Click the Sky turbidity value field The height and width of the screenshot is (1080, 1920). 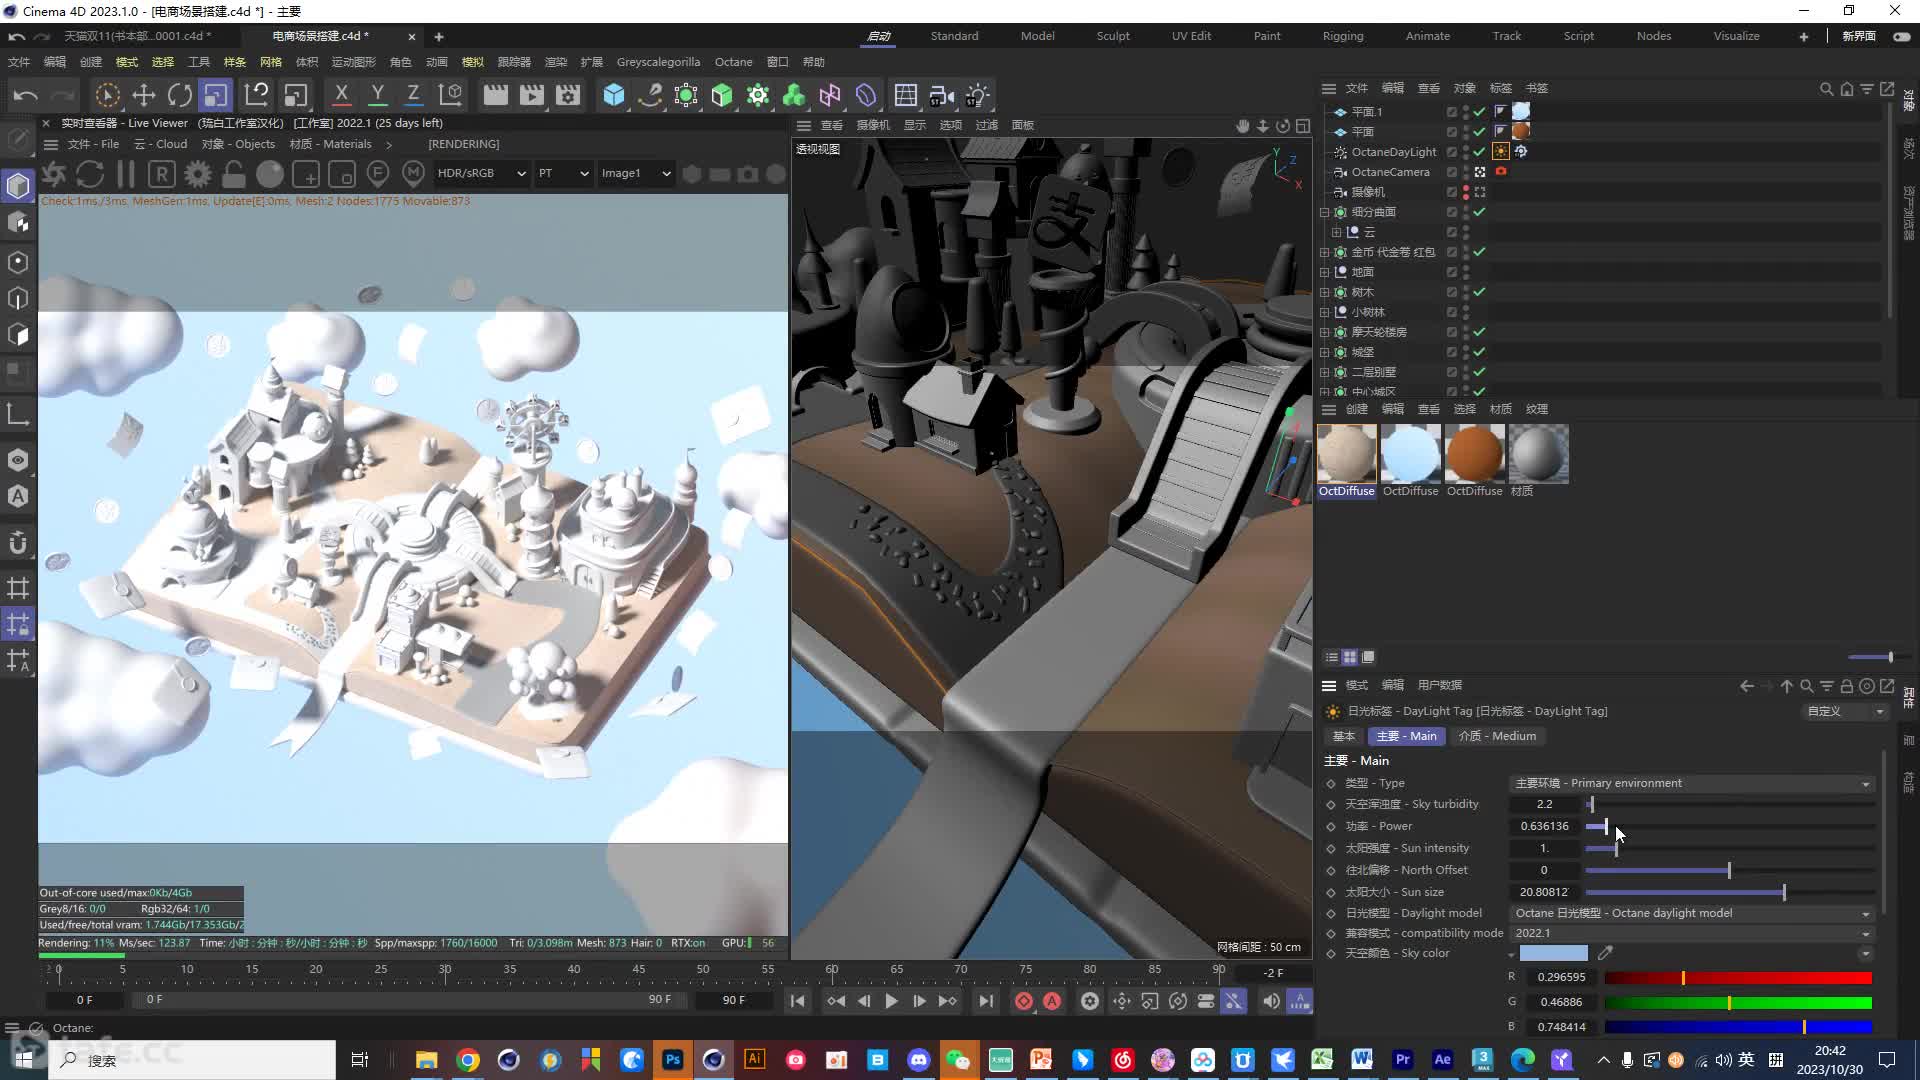click(x=1545, y=804)
